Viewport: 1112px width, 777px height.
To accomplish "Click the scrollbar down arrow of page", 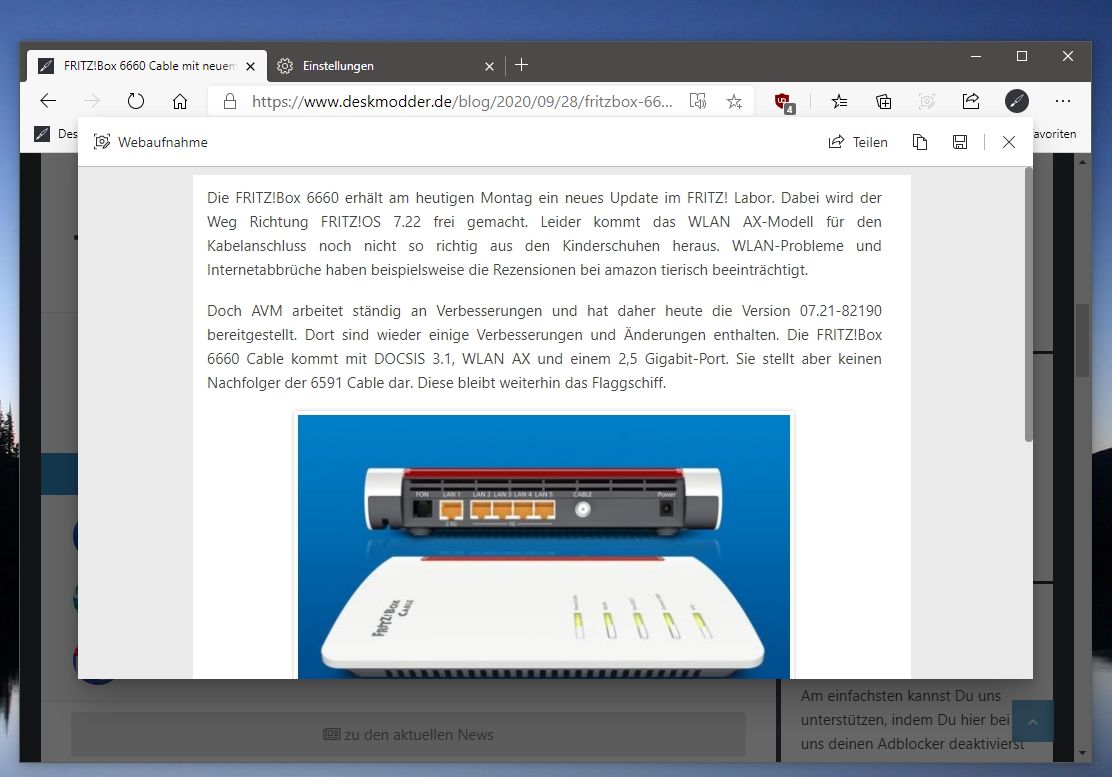I will tap(1082, 753).
